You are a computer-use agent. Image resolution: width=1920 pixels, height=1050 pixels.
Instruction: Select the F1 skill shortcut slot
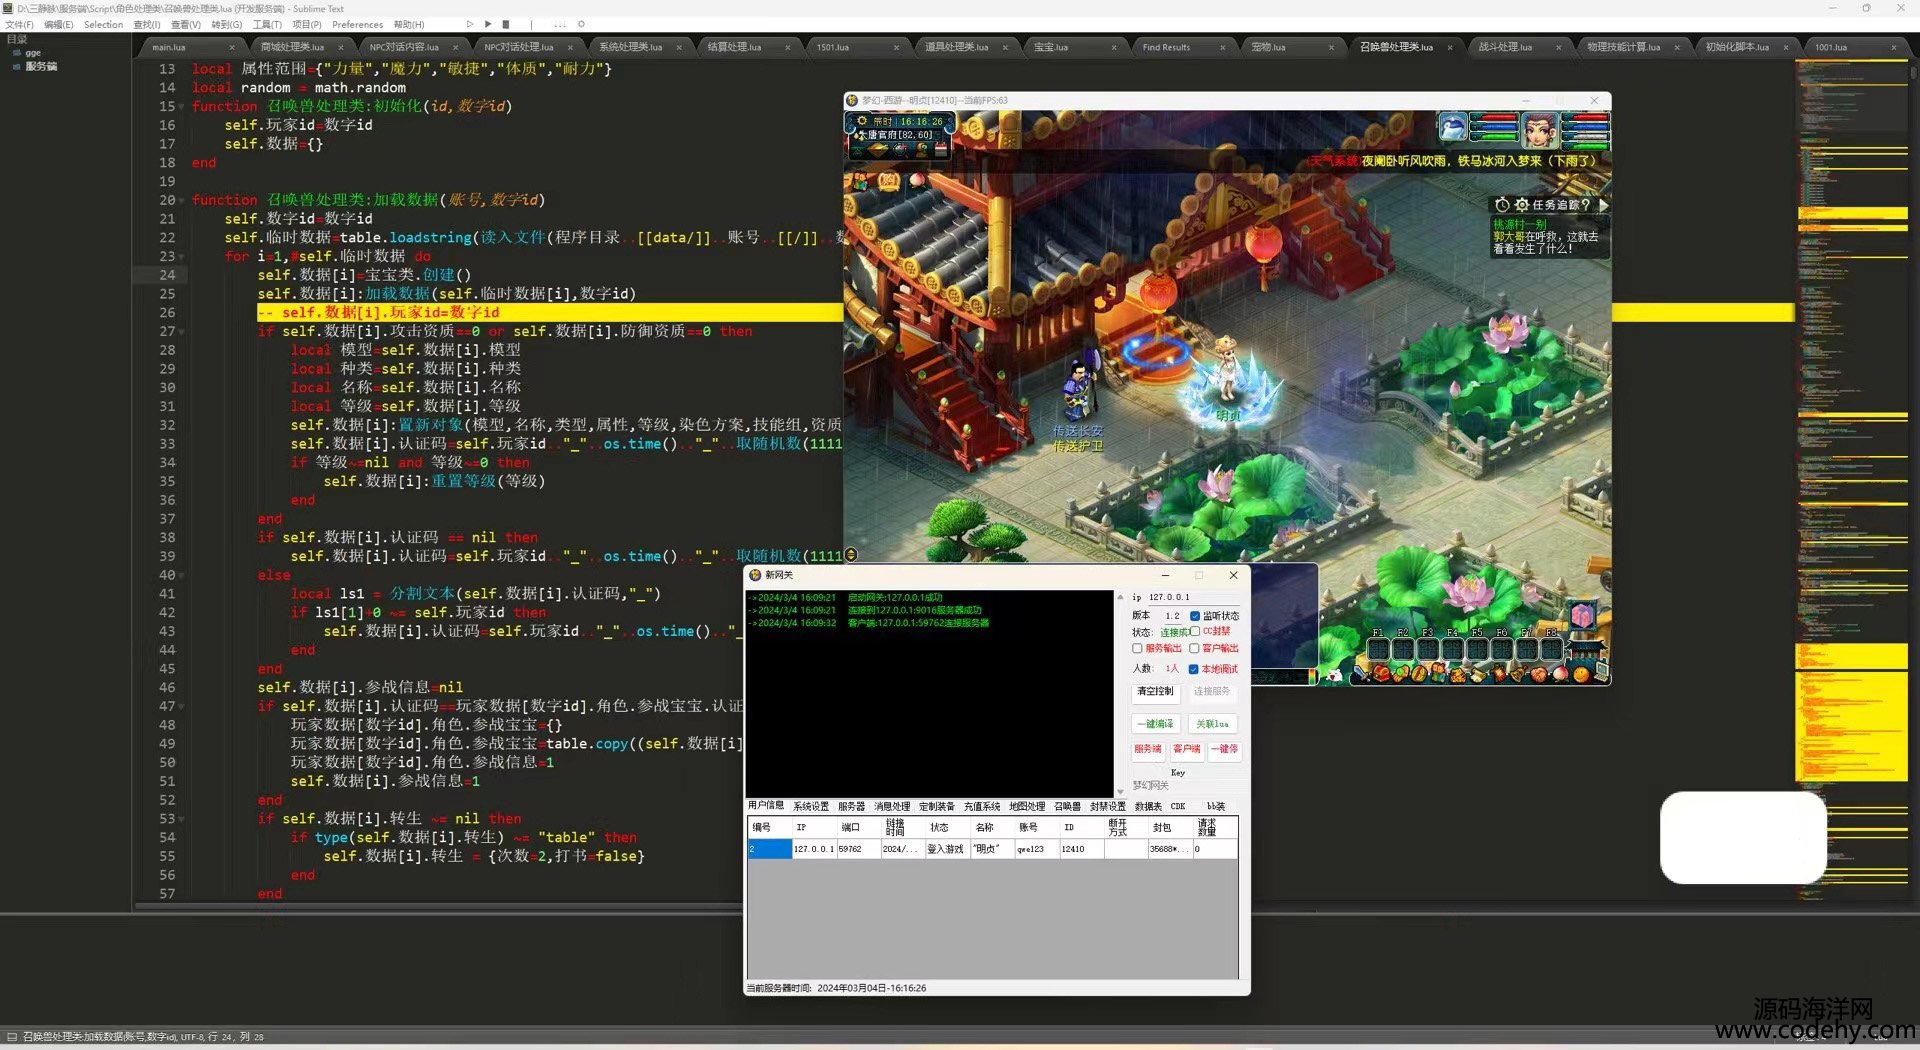pyautogui.click(x=1379, y=650)
